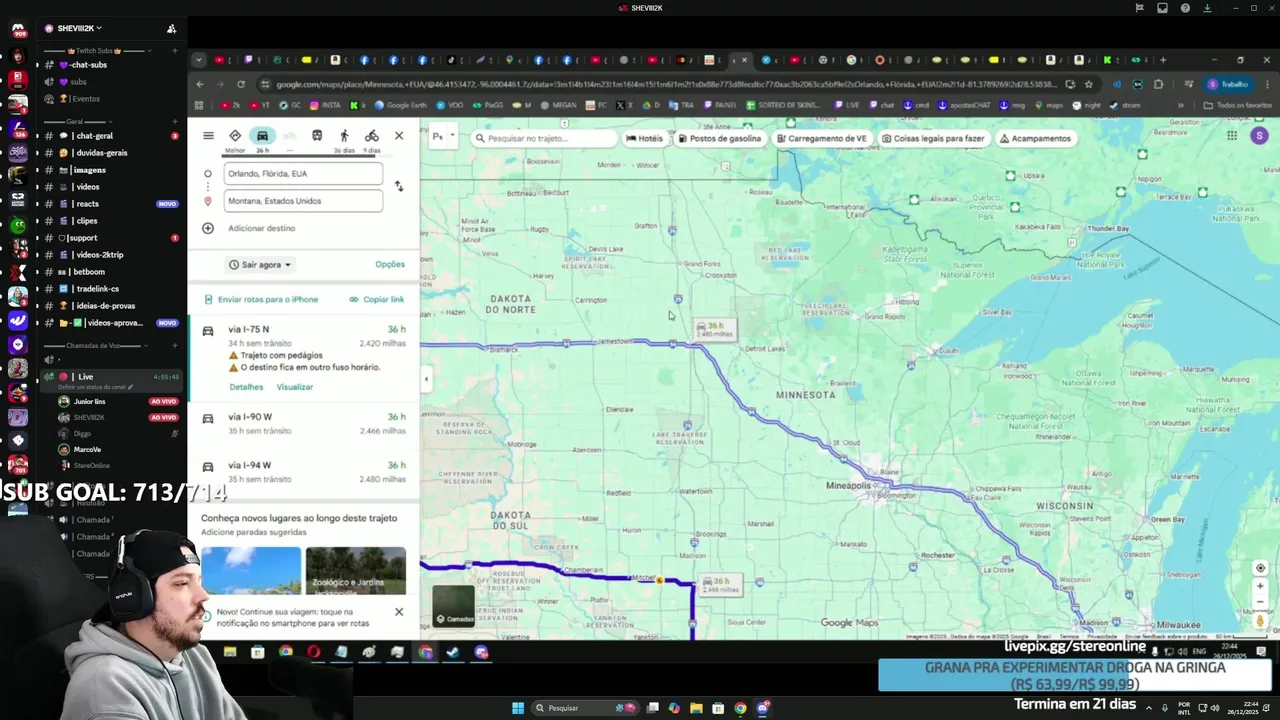Open the route selector dropdown arrow
The width and height of the screenshot is (1280, 720).
click(453, 136)
